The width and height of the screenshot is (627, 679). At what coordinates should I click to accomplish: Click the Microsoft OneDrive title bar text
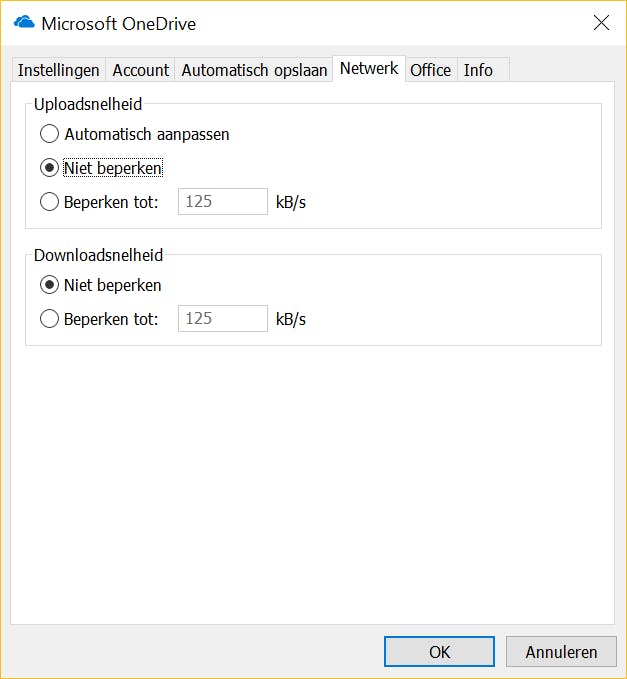(118, 23)
